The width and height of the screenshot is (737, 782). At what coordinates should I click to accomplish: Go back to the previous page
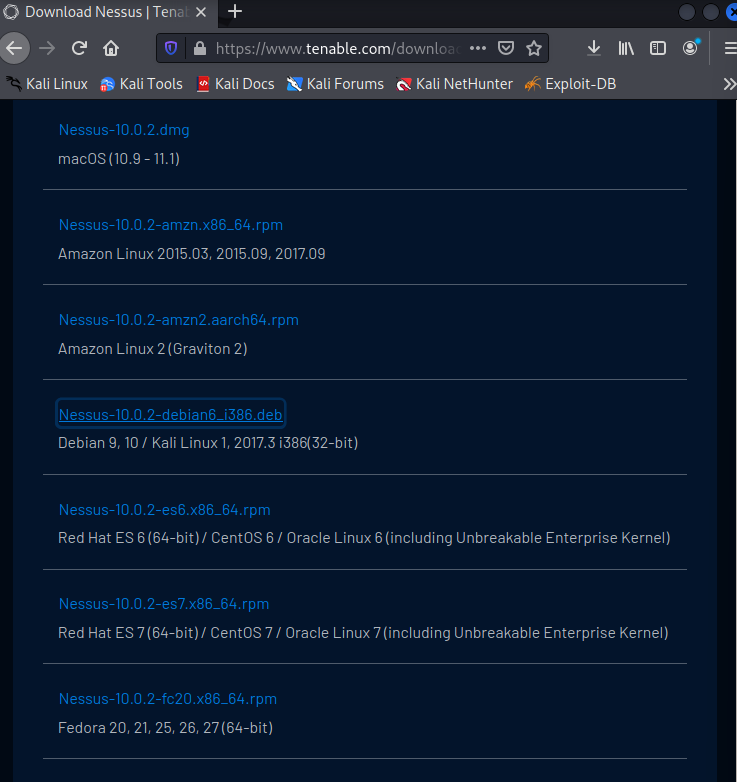(x=14, y=48)
